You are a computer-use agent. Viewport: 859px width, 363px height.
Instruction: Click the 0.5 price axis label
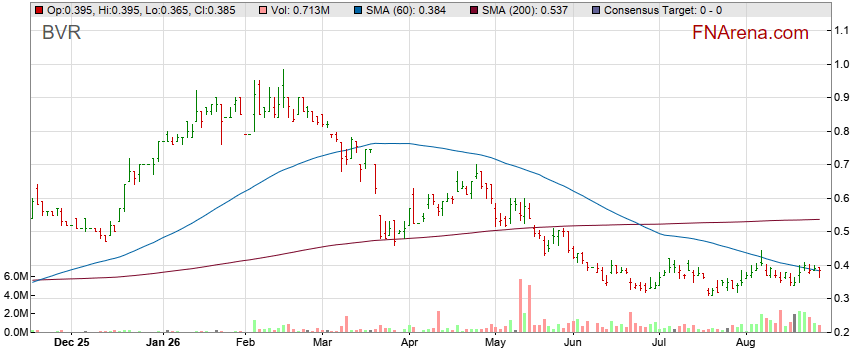tap(842, 232)
